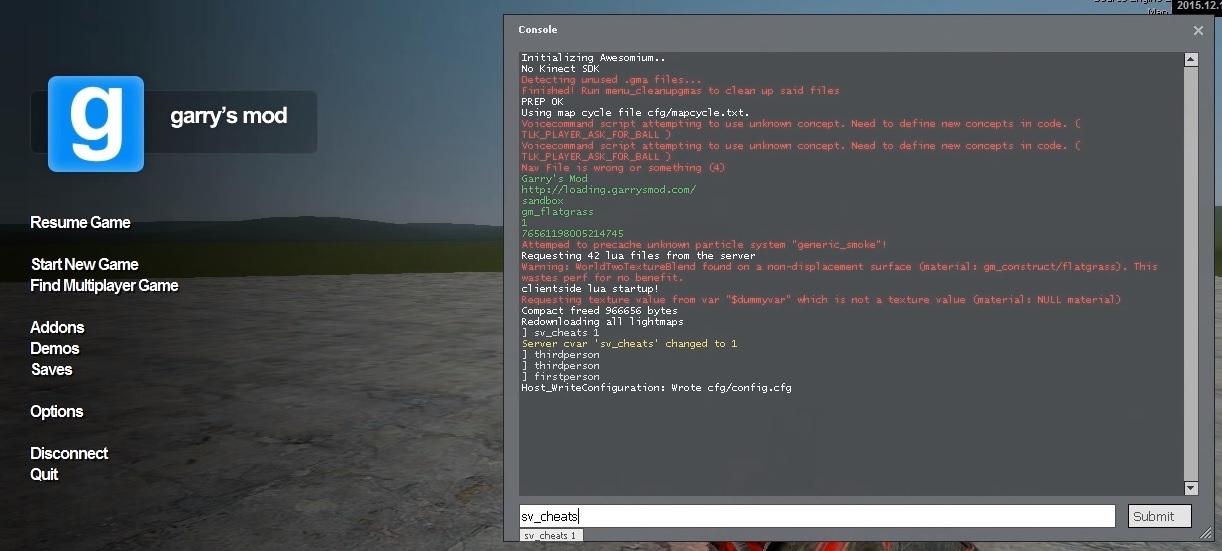The height and width of the screenshot is (551, 1222).
Task: Open the Demos menu entry
Action: (x=55, y=349)
